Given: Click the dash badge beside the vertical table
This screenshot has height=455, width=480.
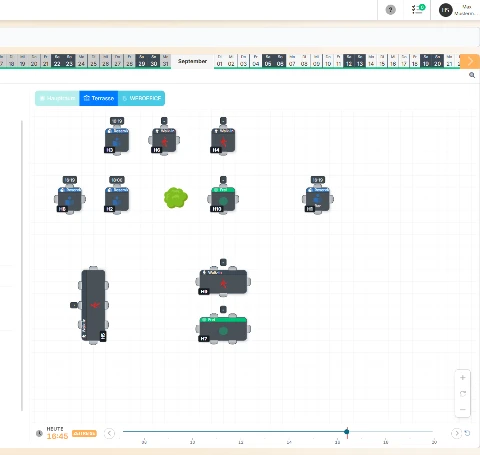Looking at the screenshot, I should coord(74,305).
